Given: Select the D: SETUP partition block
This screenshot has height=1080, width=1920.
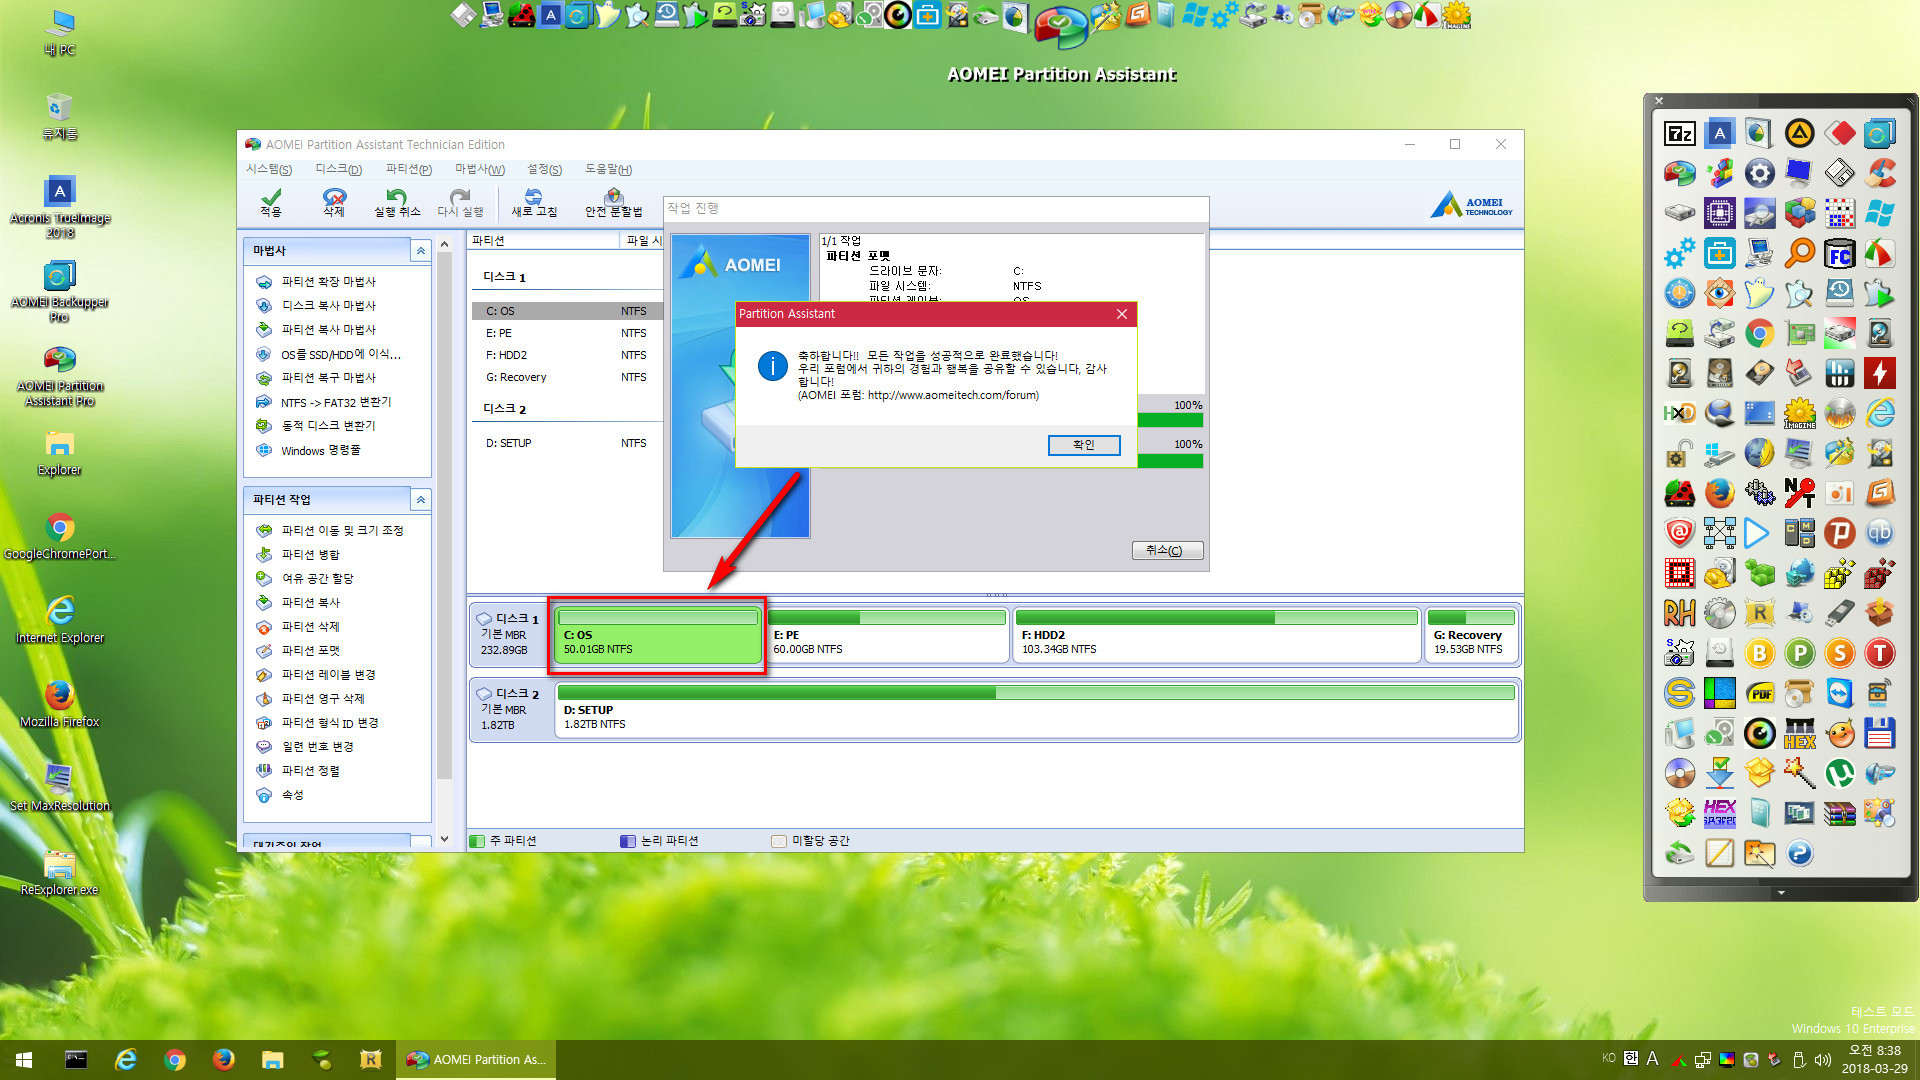Looking at the screenshot, I should pos(1037,709).
